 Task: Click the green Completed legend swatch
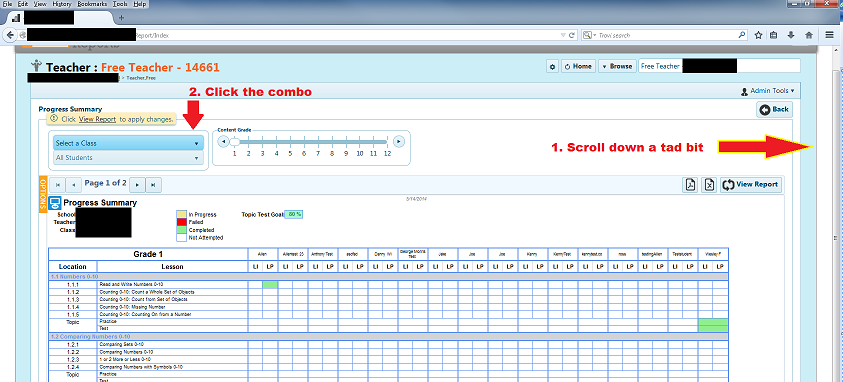[181, 229]
